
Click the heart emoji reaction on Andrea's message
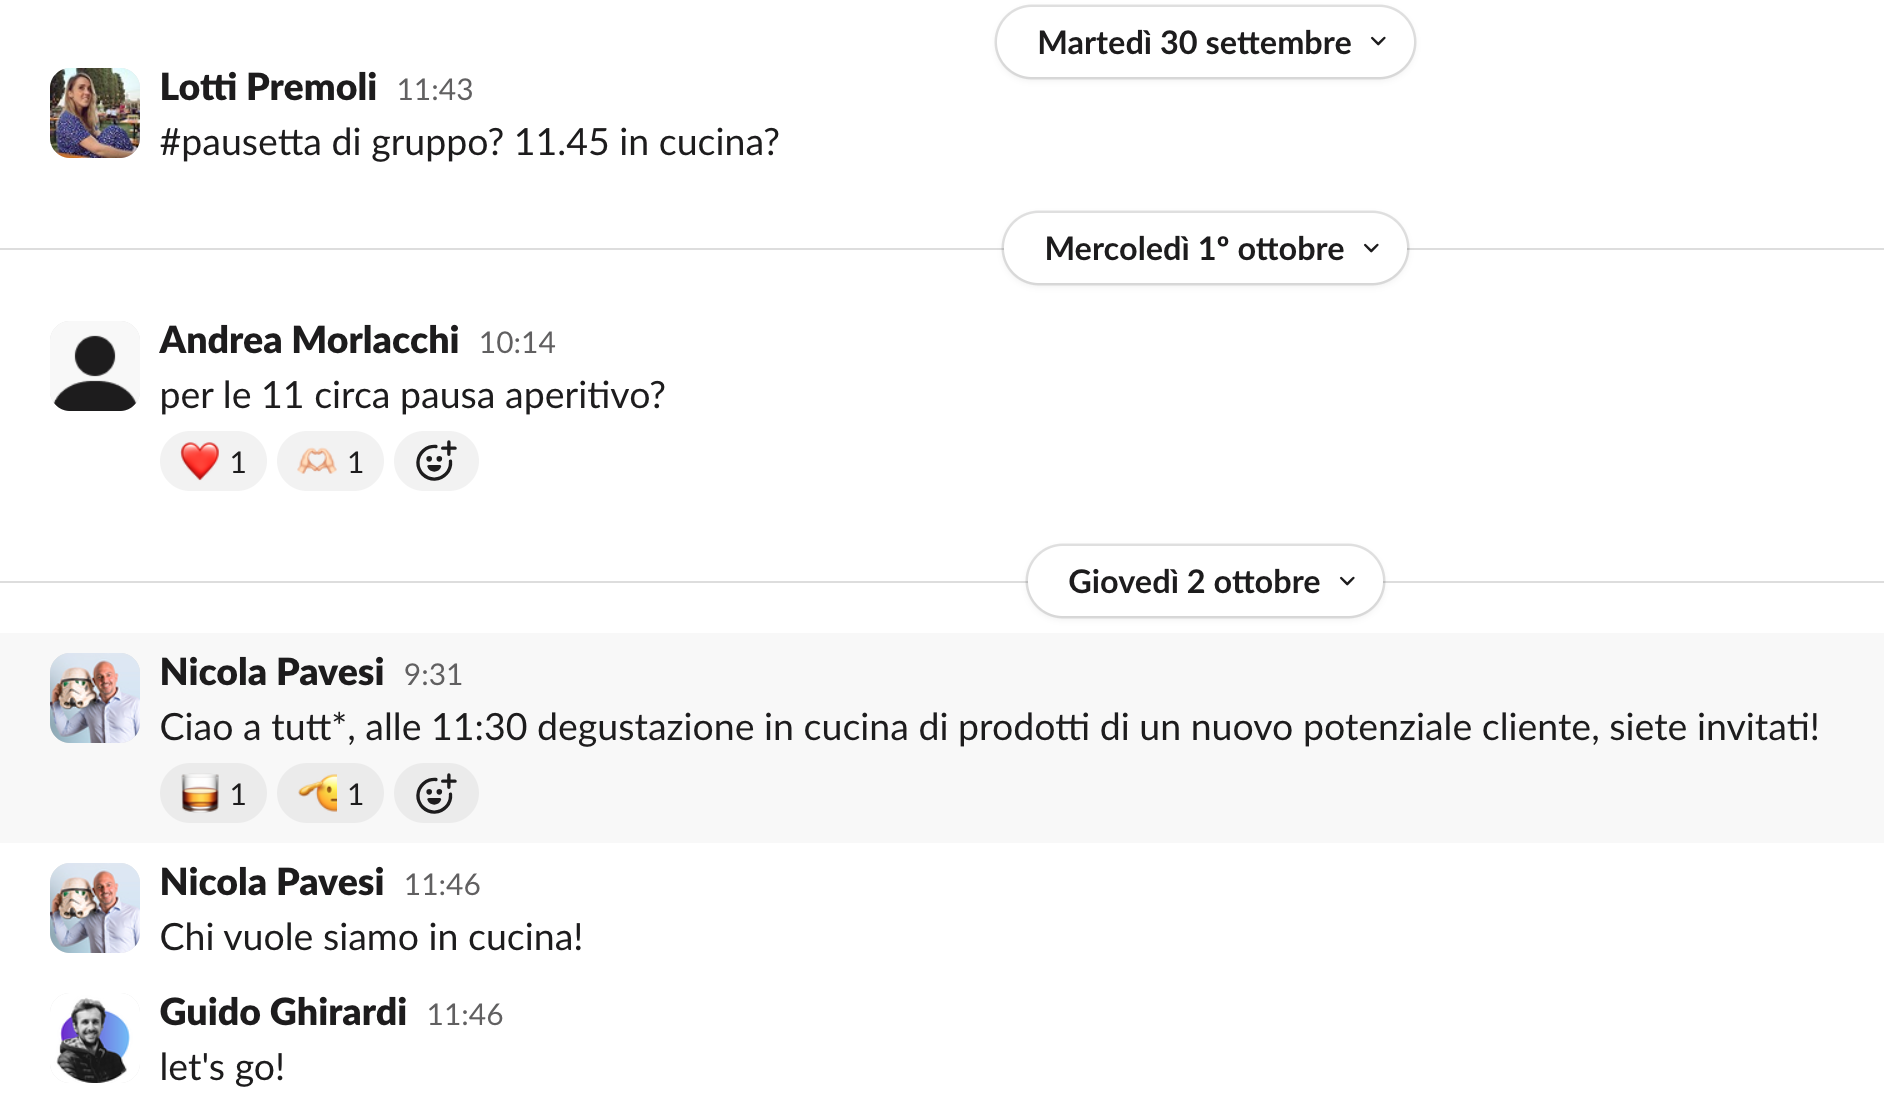coord(212,461)
